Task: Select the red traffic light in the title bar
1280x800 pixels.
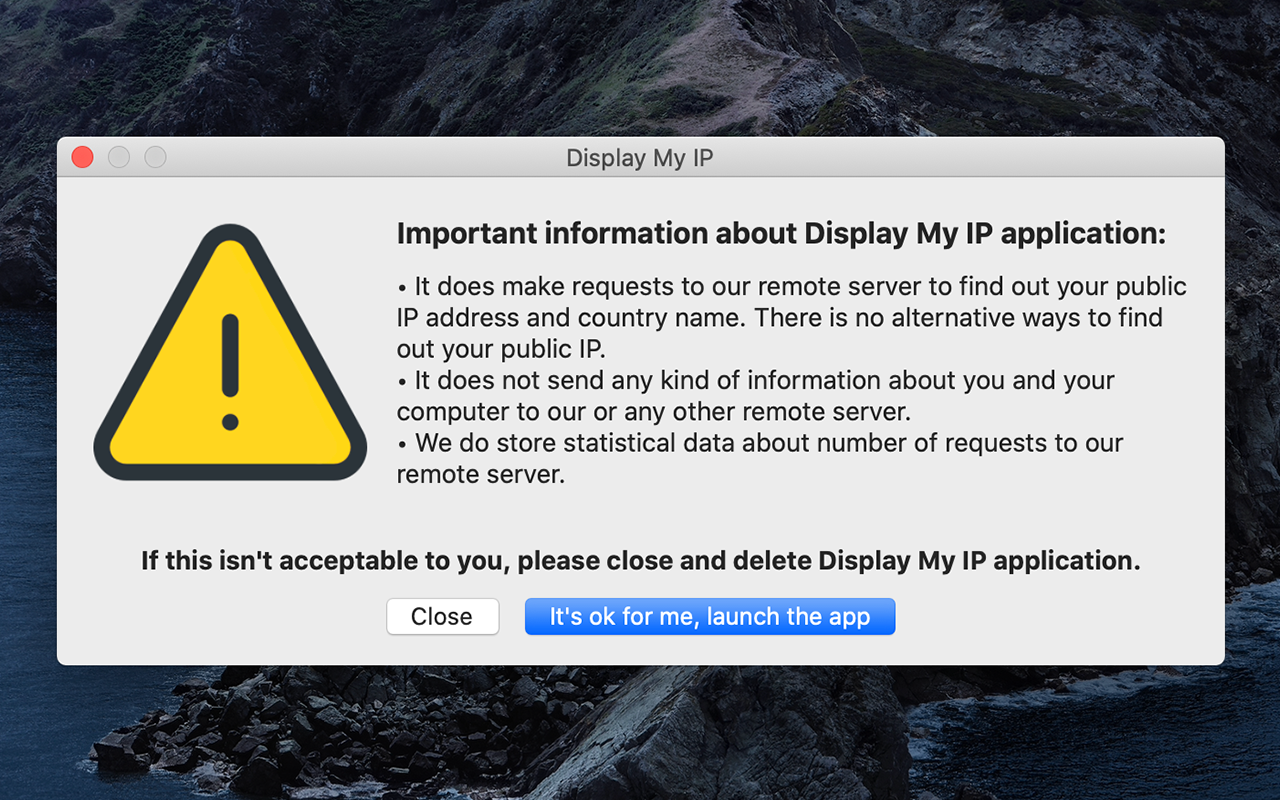Action: tap(82, 157)
